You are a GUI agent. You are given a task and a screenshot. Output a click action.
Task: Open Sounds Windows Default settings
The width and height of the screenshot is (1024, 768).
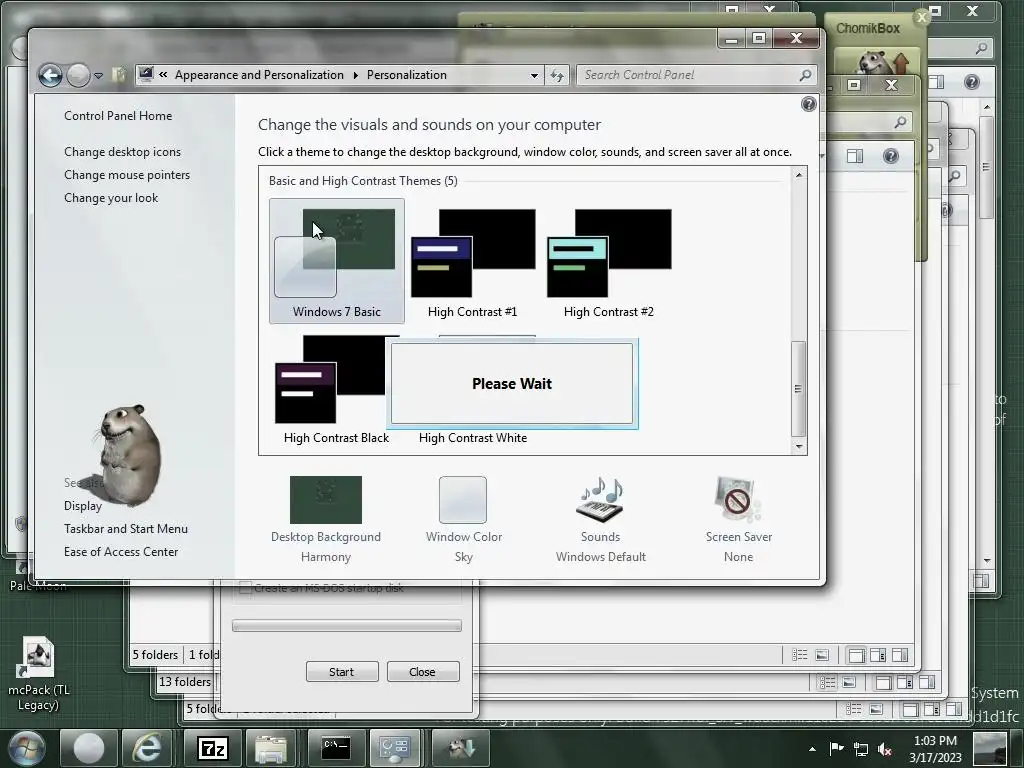(x=600, y=519)
